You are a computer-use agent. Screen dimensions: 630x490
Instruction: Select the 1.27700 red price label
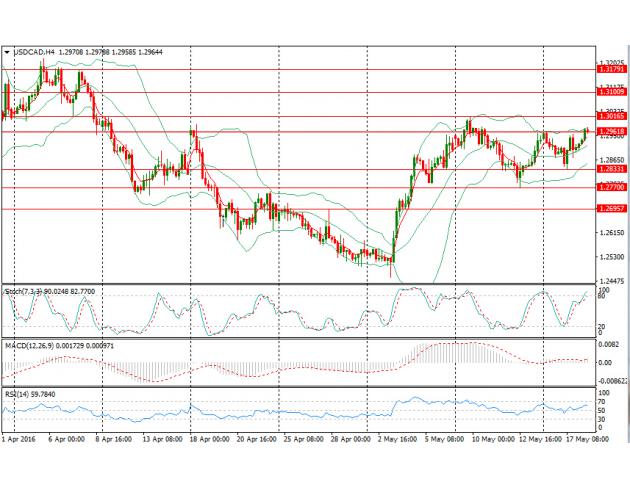[610, 187]
